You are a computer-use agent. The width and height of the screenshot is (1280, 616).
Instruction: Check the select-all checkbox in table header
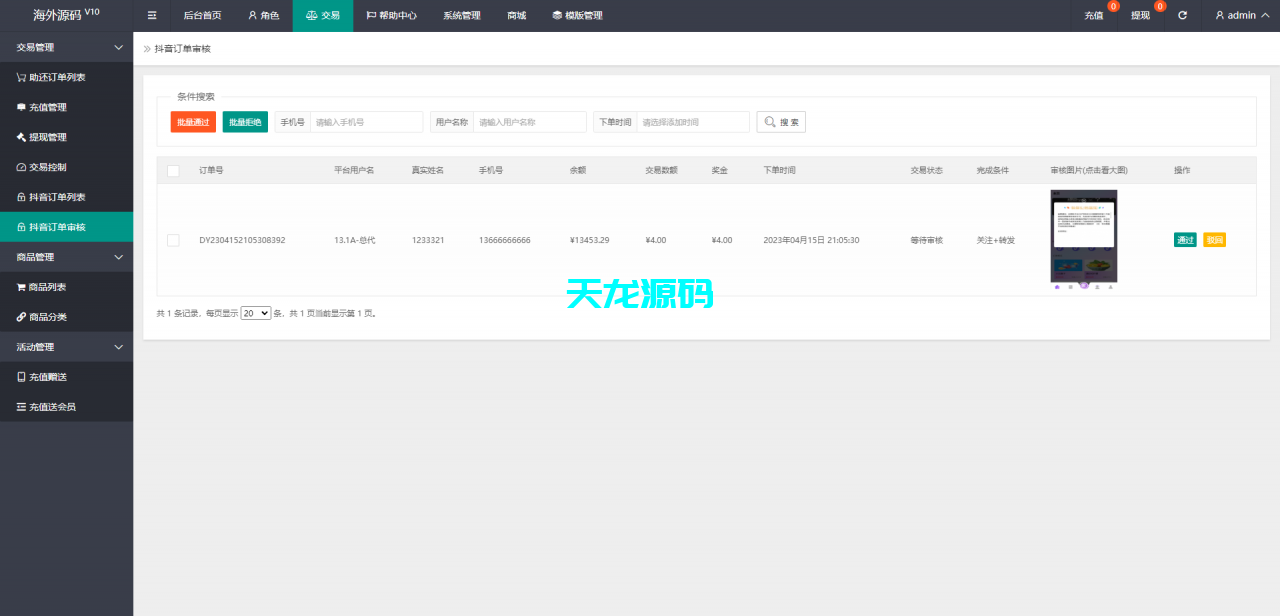pos(173,170)
